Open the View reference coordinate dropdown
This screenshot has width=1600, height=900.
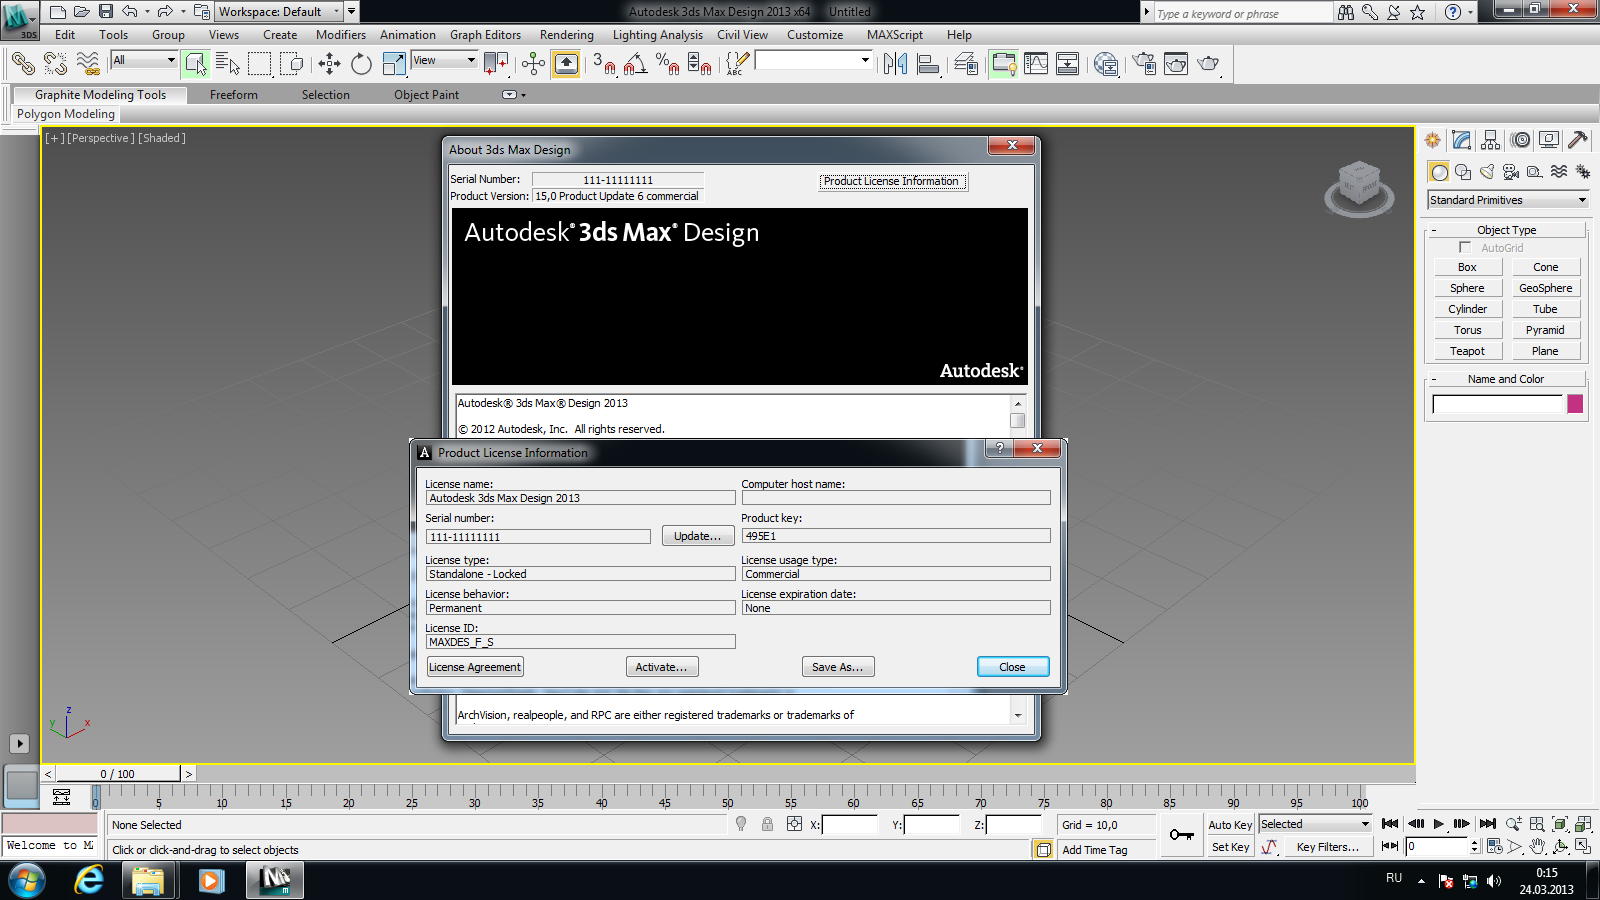[x=445, y=60]
